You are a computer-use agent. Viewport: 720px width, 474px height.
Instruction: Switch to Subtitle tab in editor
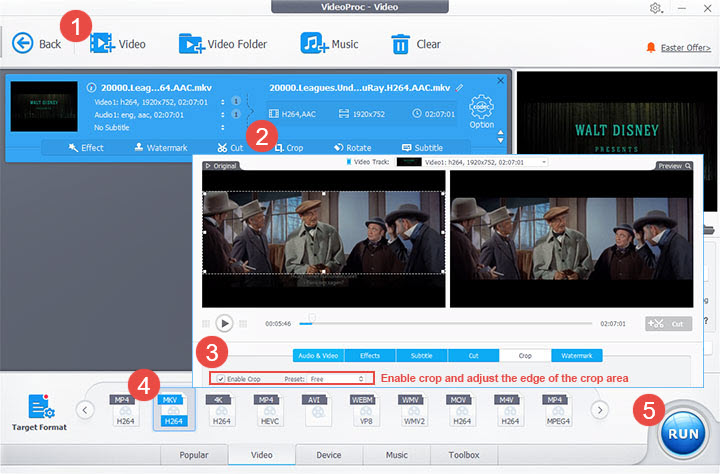click(422, 356)
